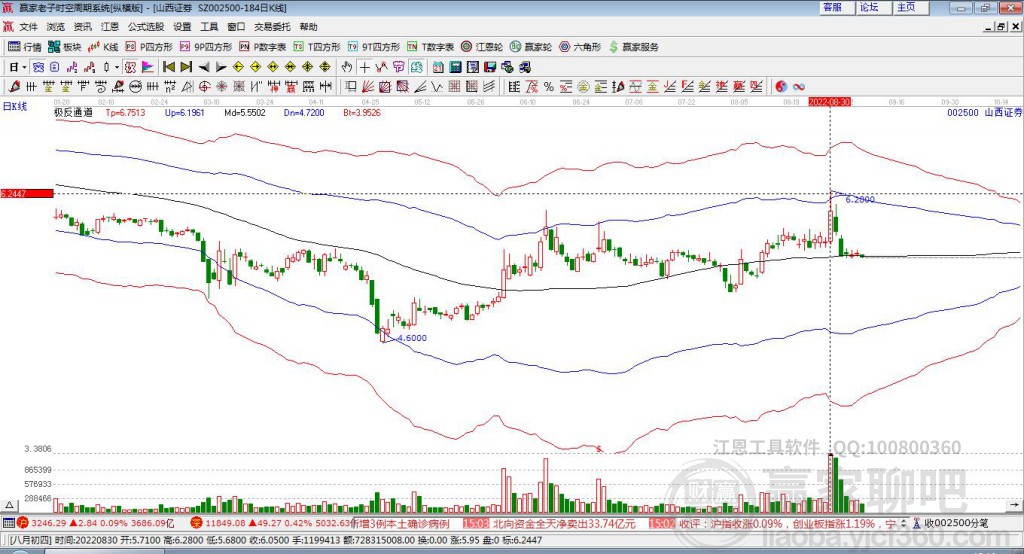Viewport: 1024px width, 554px height.
Task: Click the infinity symbol tool icon
Action: (800, 86)
